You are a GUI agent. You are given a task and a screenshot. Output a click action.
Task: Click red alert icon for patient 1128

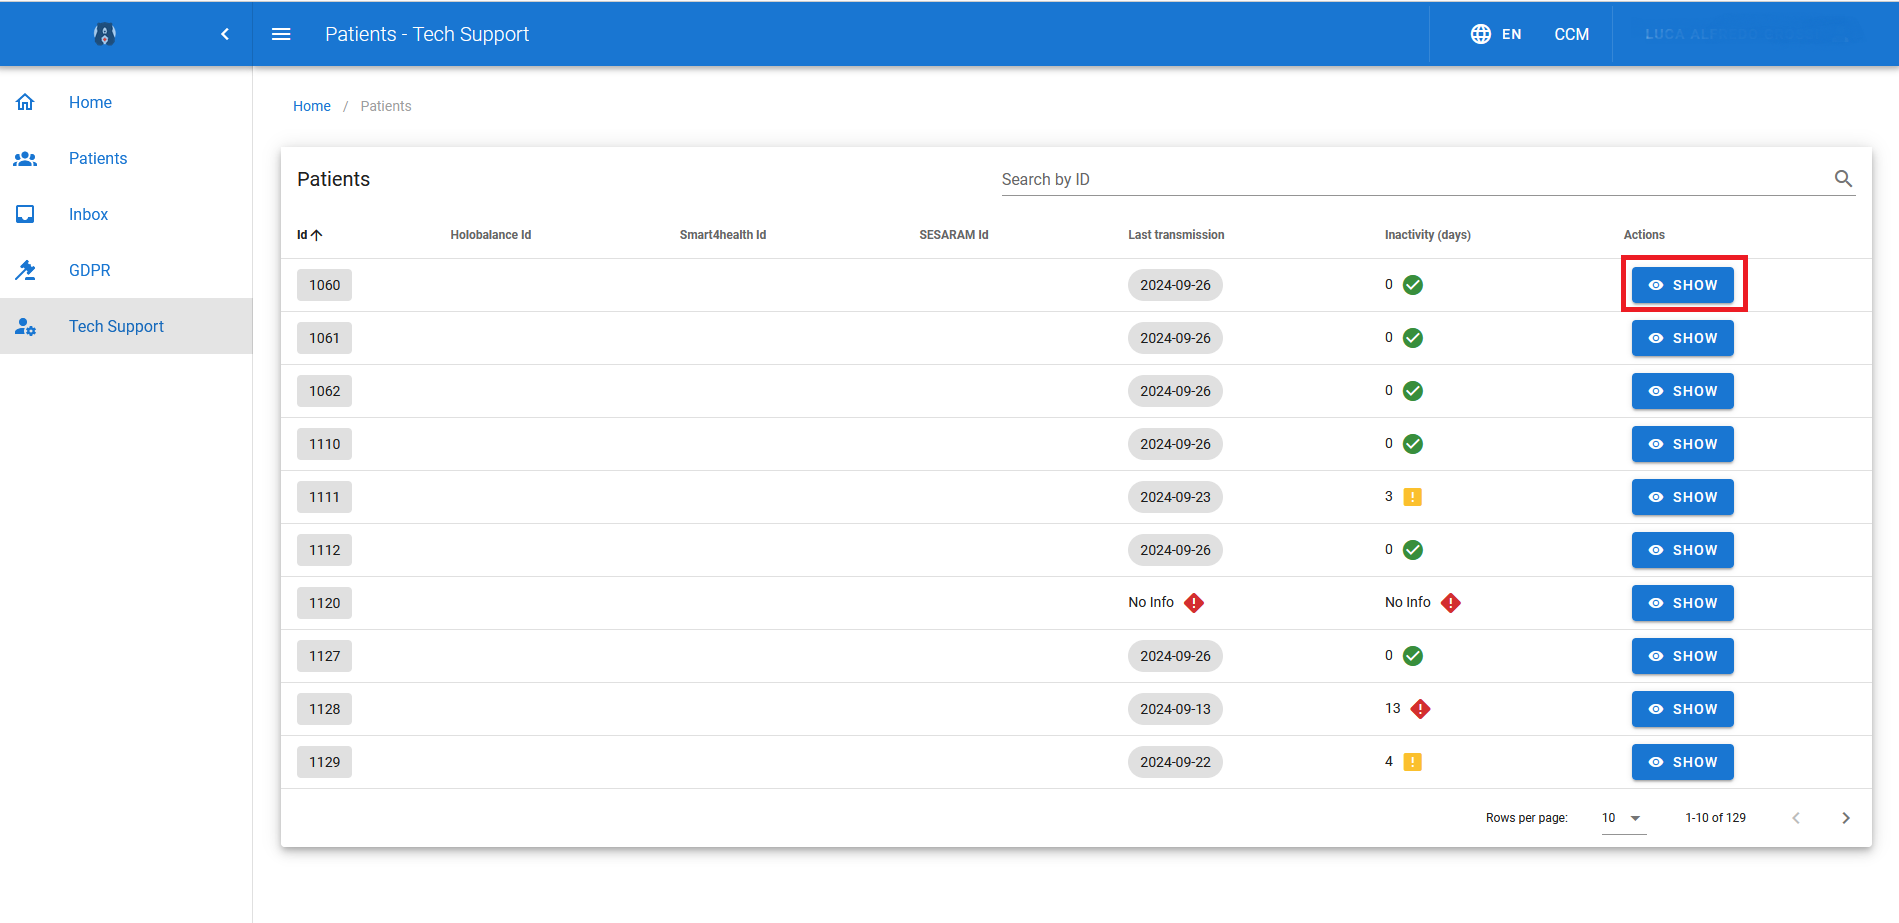pyautogui.click(x=1420, y=709)
